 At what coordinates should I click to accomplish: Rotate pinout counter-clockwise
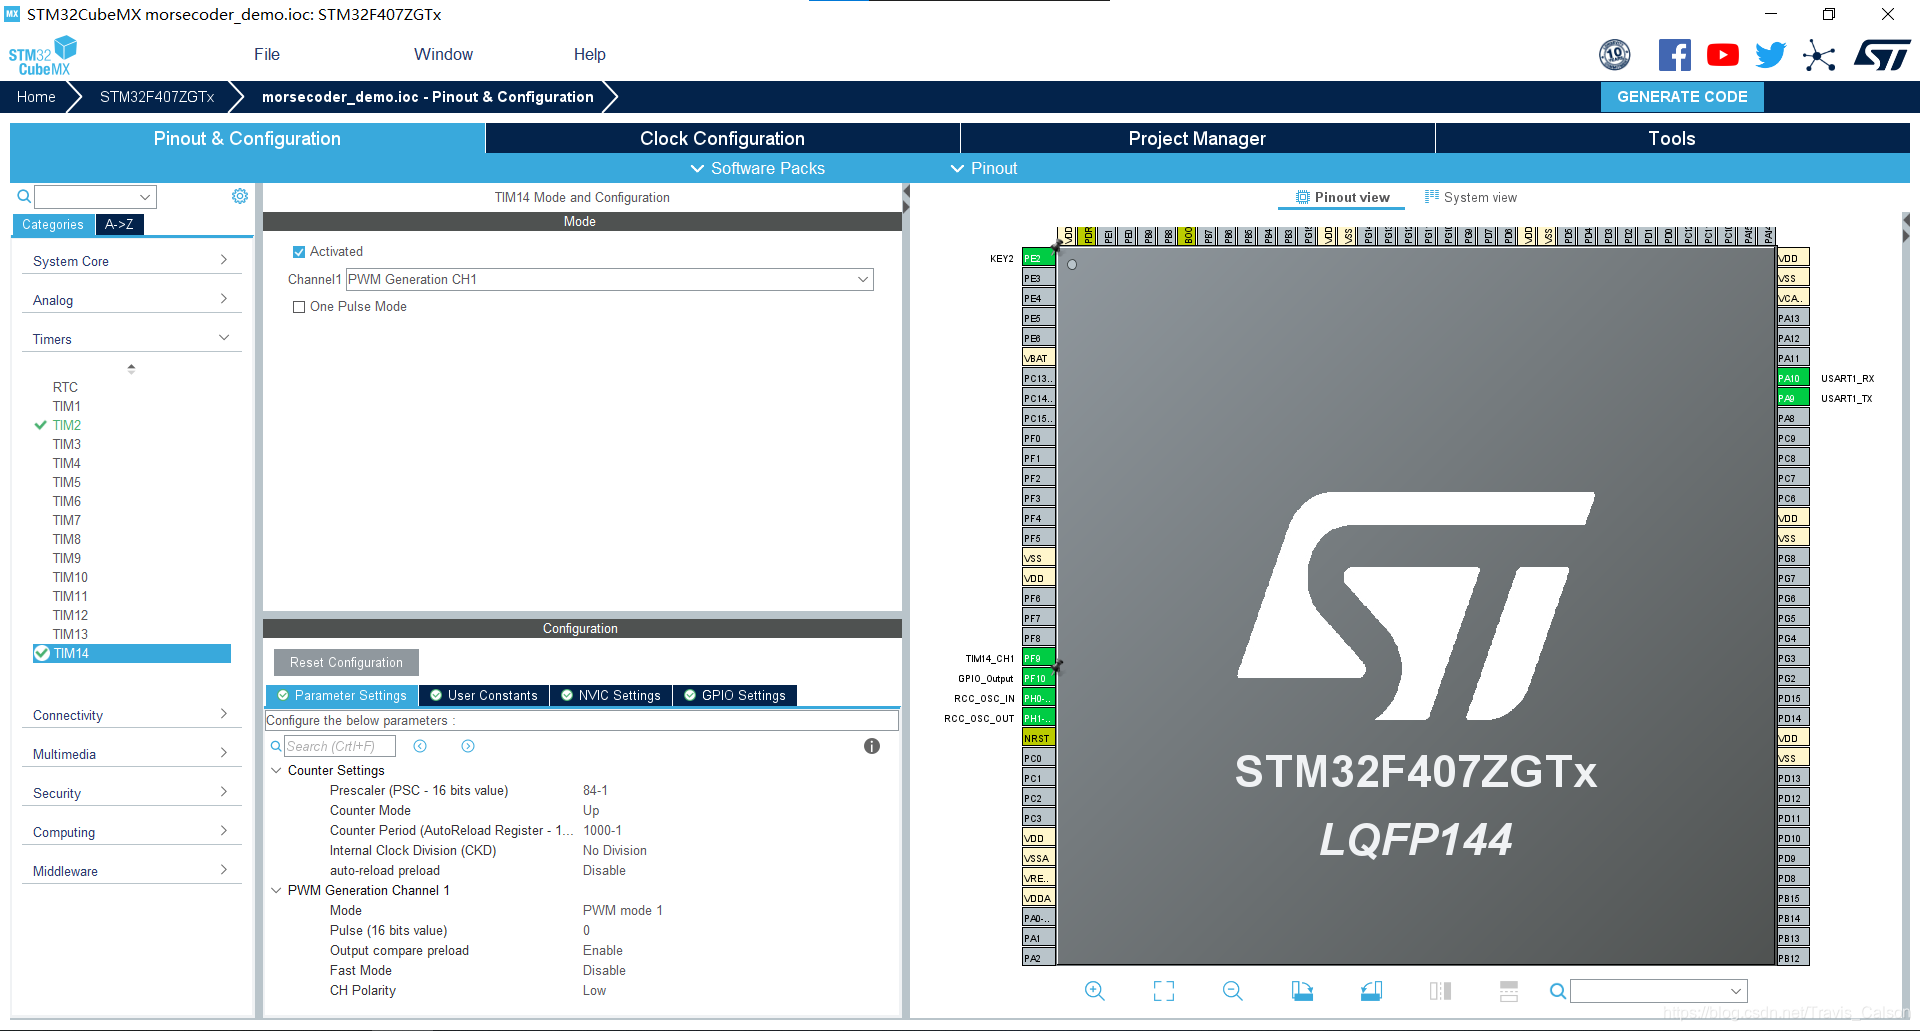[1371, 990]
